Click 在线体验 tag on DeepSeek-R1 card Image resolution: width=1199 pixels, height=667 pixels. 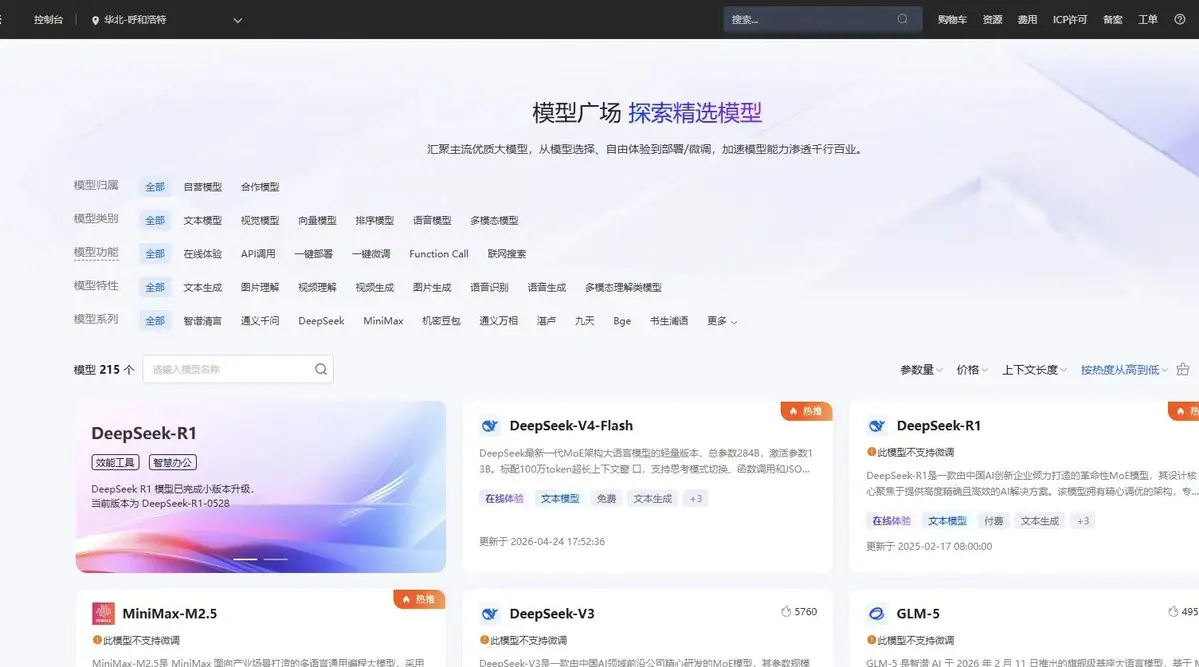891,521
